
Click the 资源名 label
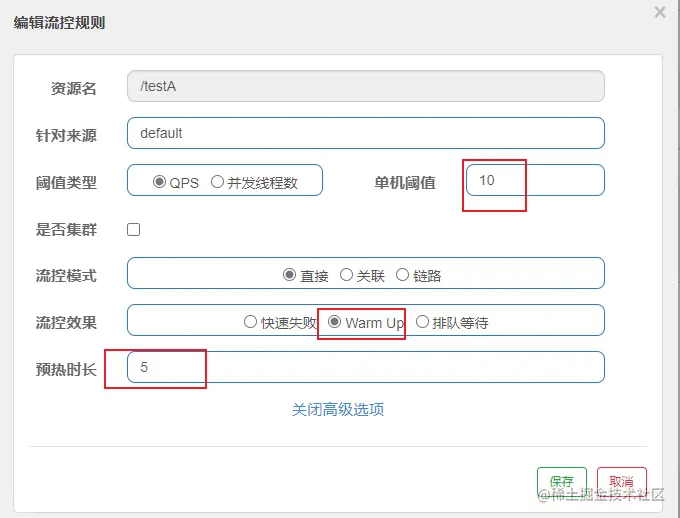(x=73, y=89)
